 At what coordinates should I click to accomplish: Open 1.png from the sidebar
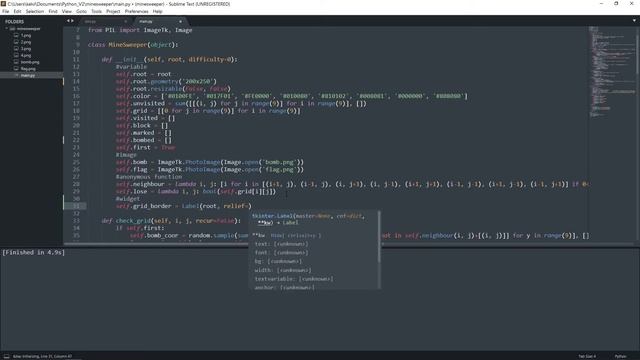pos(26,36)
